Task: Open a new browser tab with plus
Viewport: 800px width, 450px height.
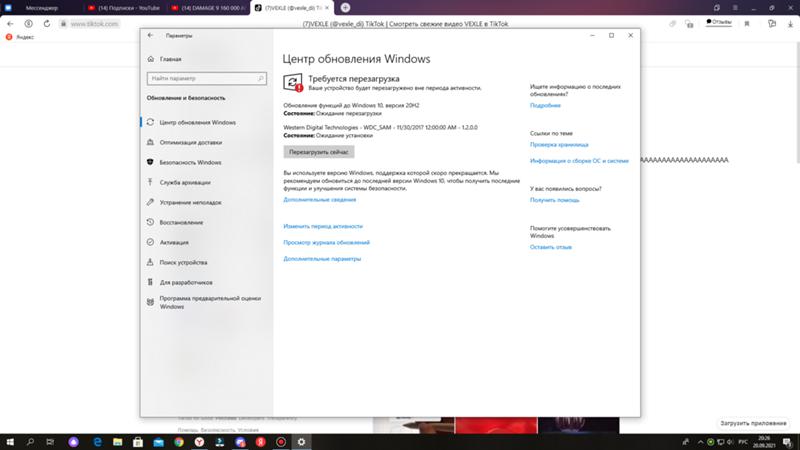Action: click(x=345, y=8)
